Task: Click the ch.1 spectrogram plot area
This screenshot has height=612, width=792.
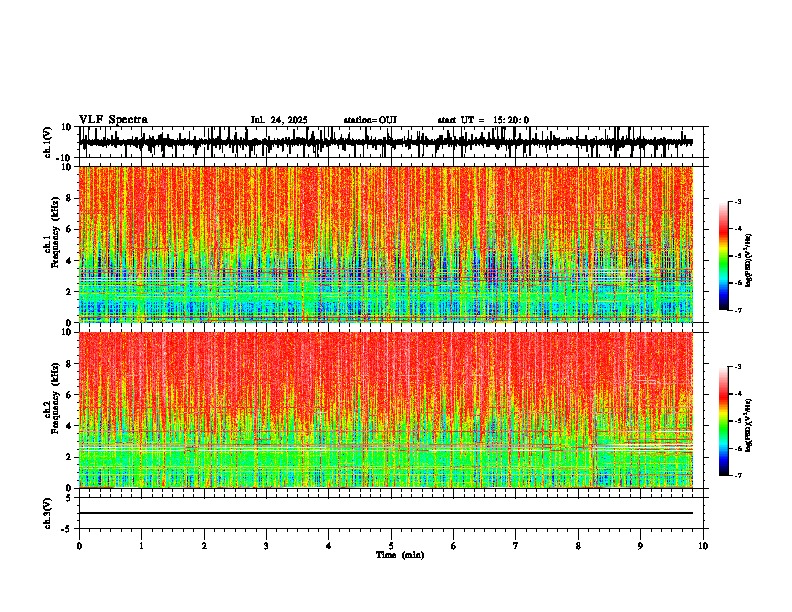Action: 385,244
